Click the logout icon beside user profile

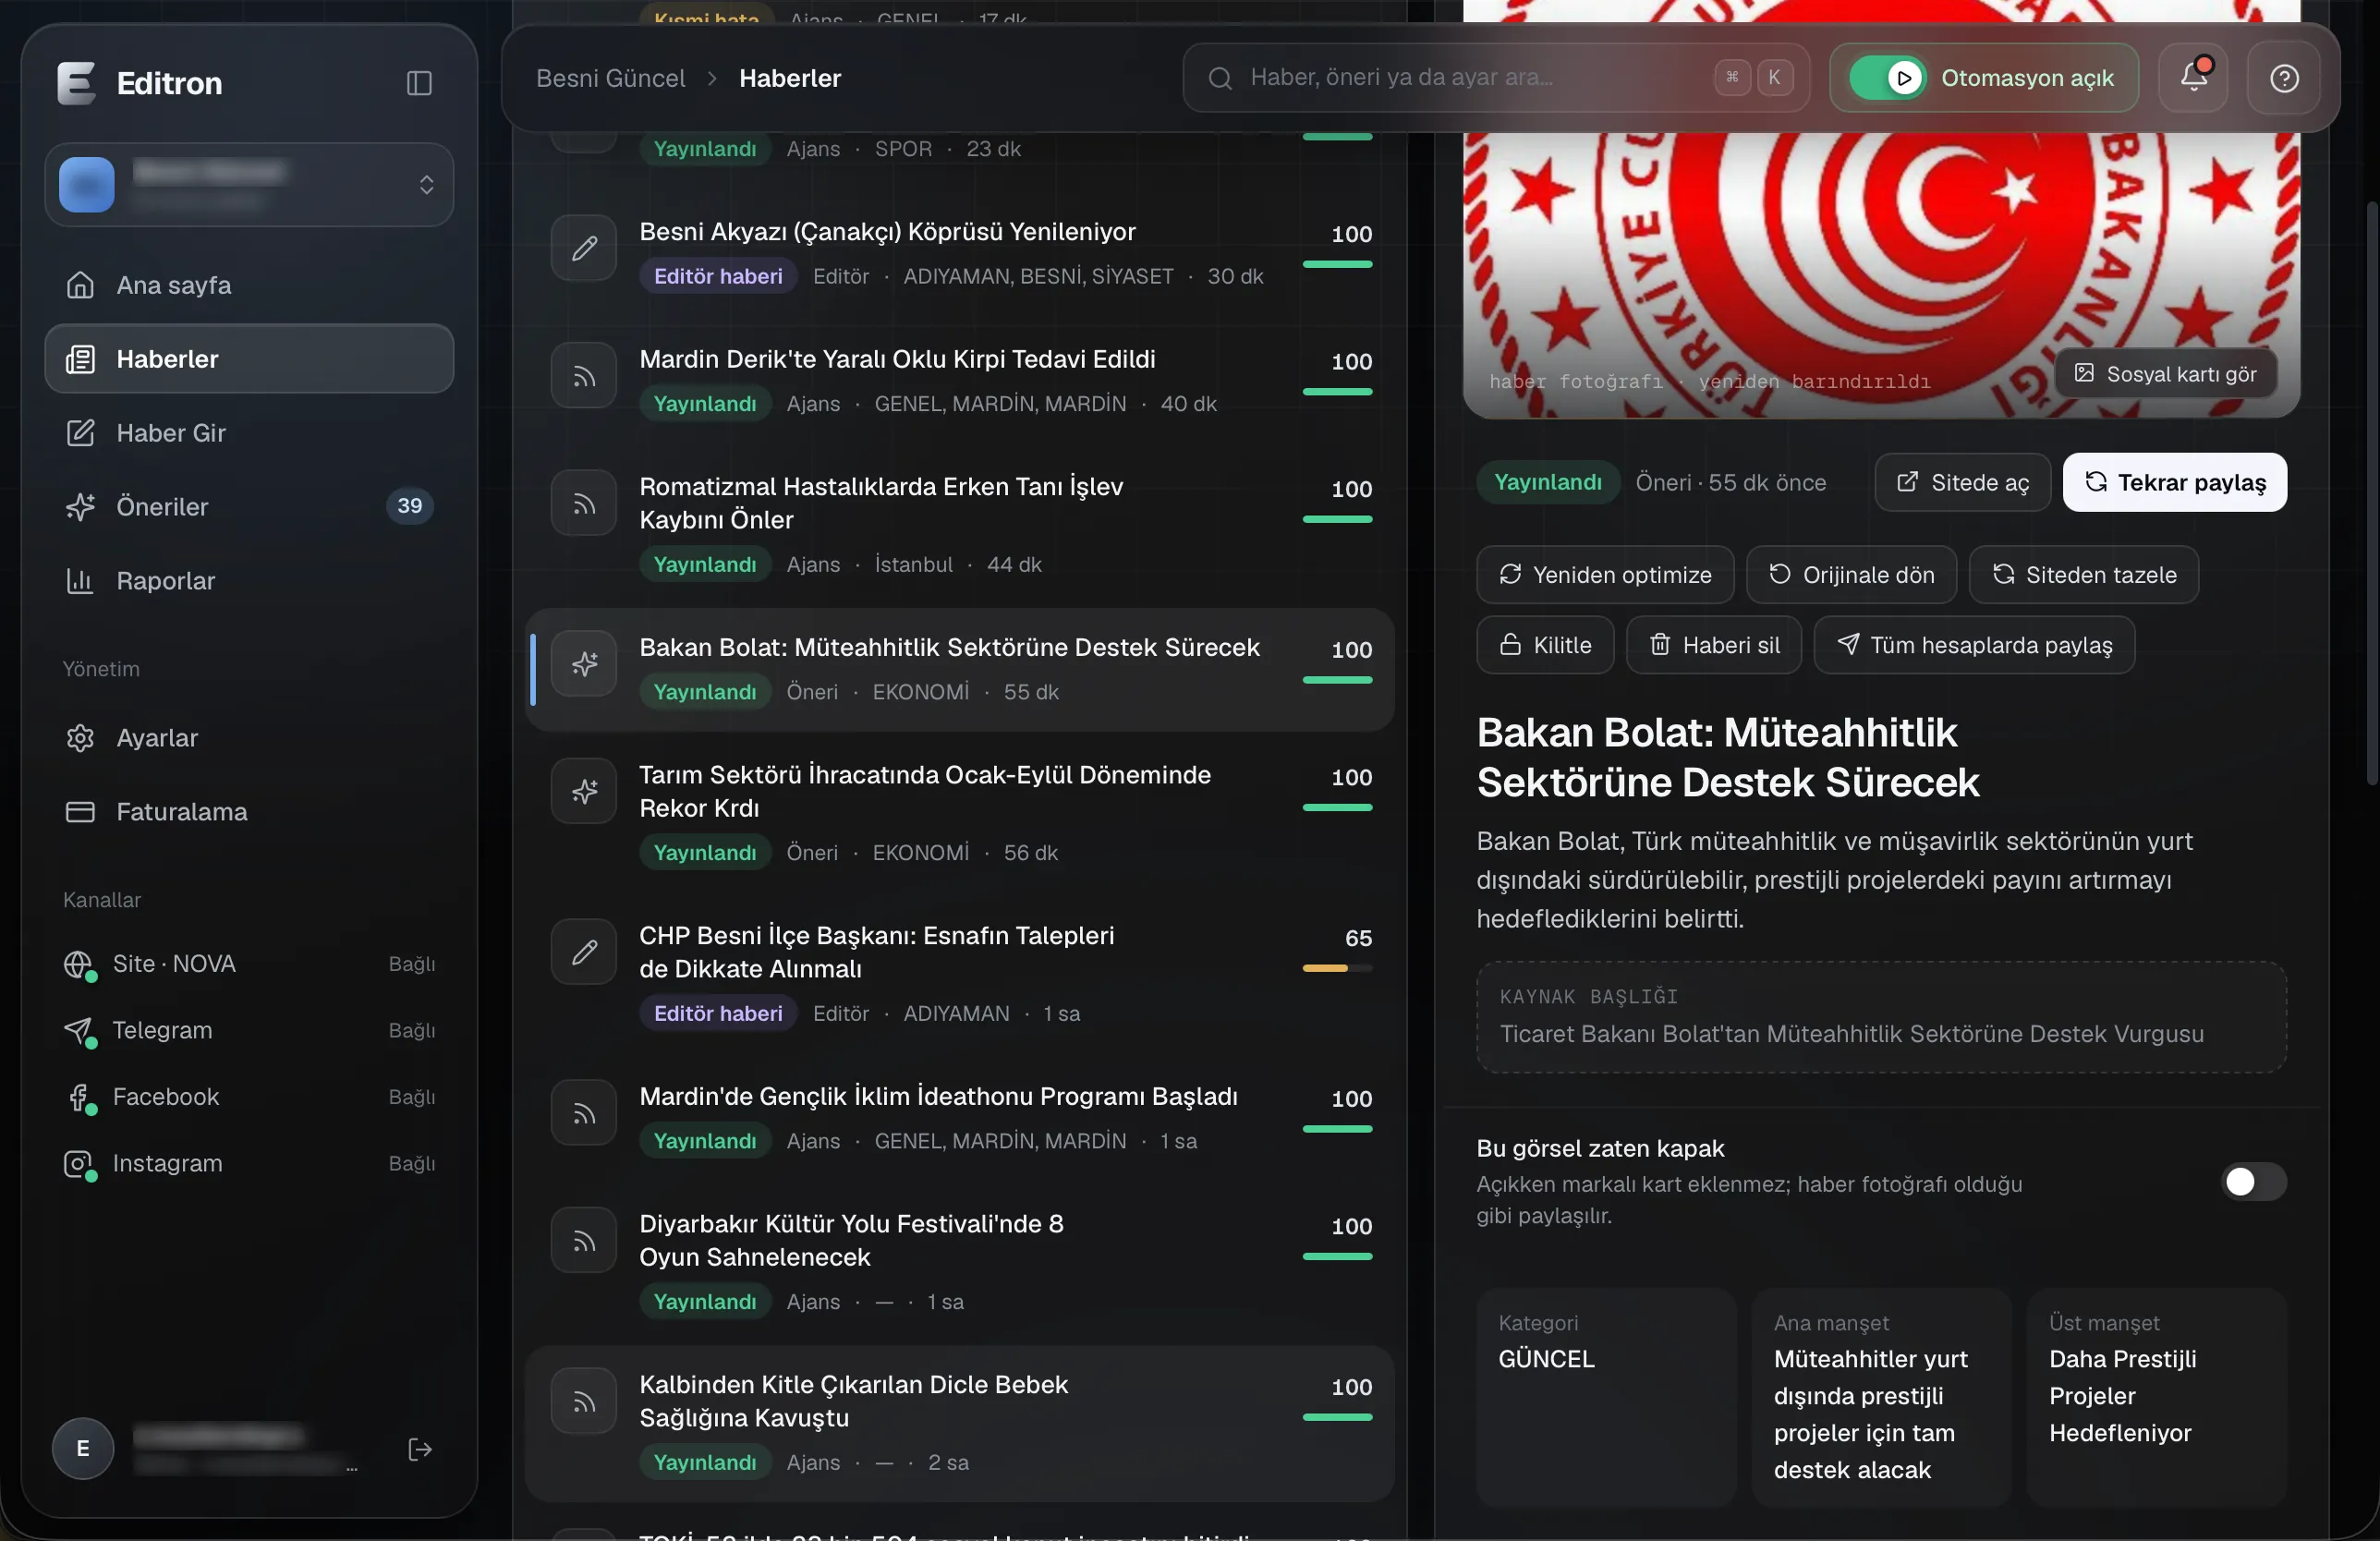420,1449
